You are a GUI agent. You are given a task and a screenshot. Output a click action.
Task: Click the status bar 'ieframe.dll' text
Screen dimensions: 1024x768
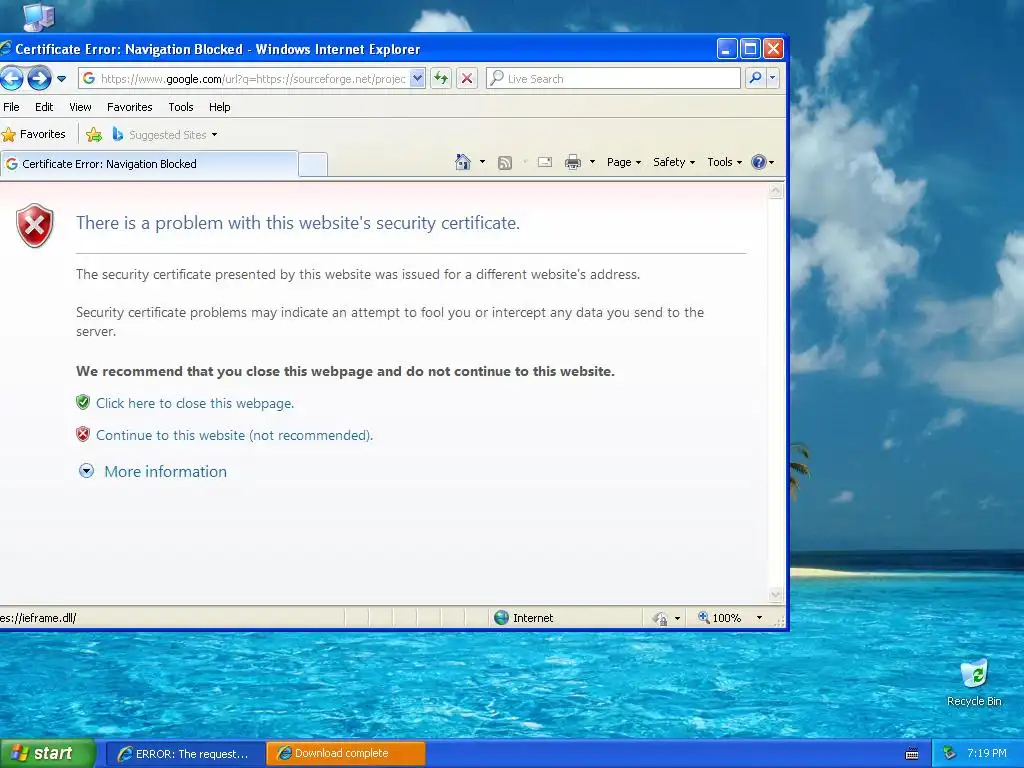pyautogui.click(x=39, y=618)
